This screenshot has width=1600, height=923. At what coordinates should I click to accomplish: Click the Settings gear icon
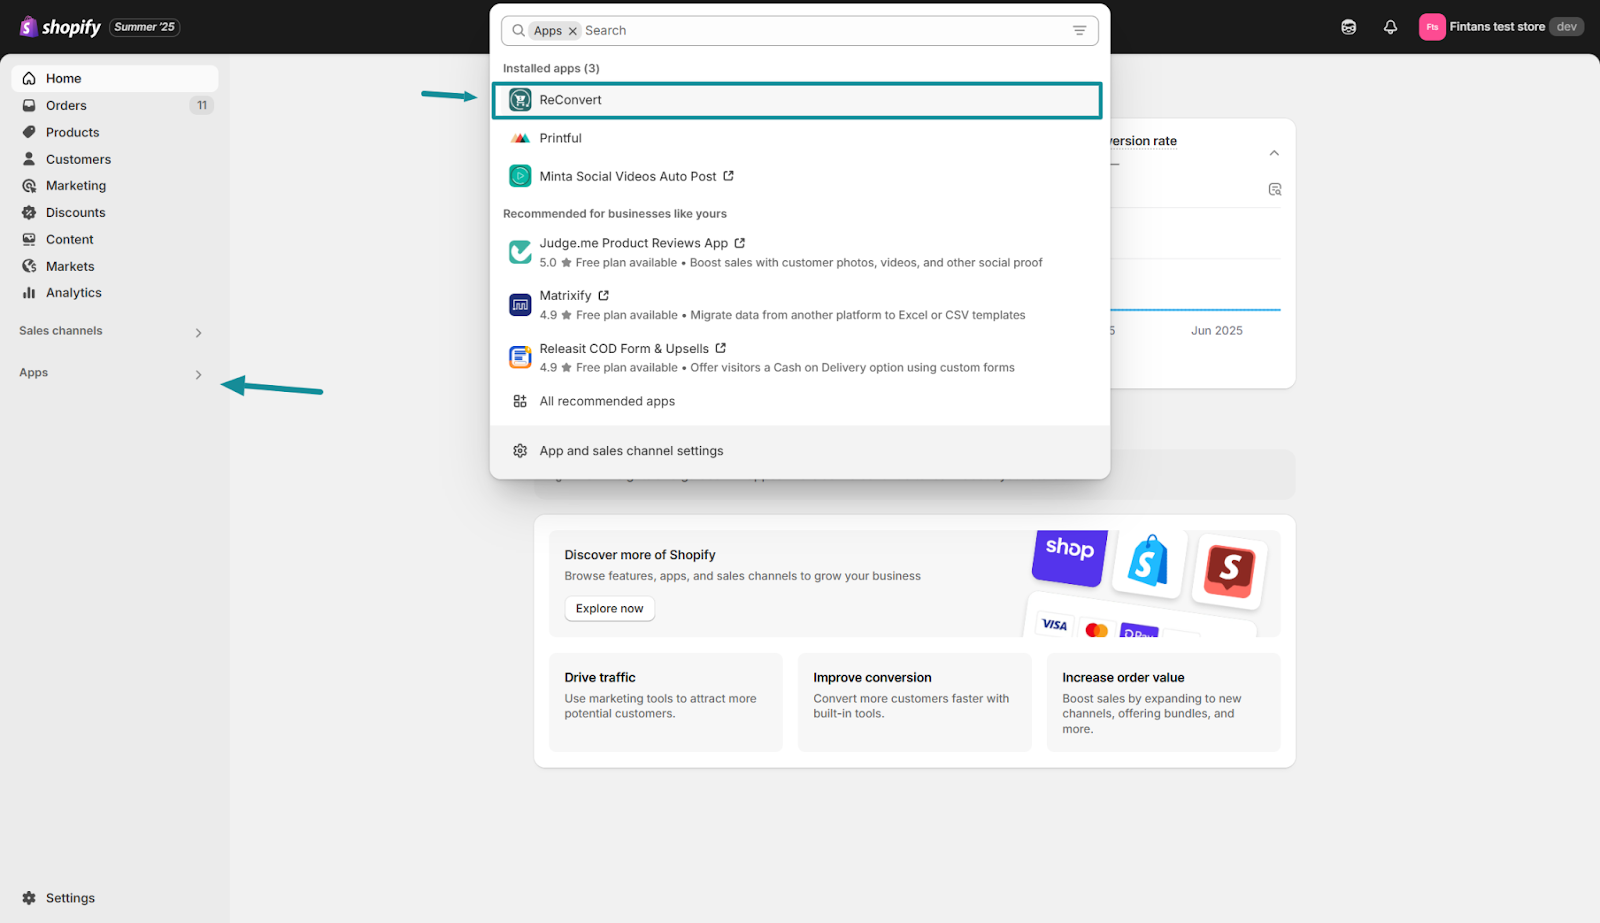(x=29, y=898)
